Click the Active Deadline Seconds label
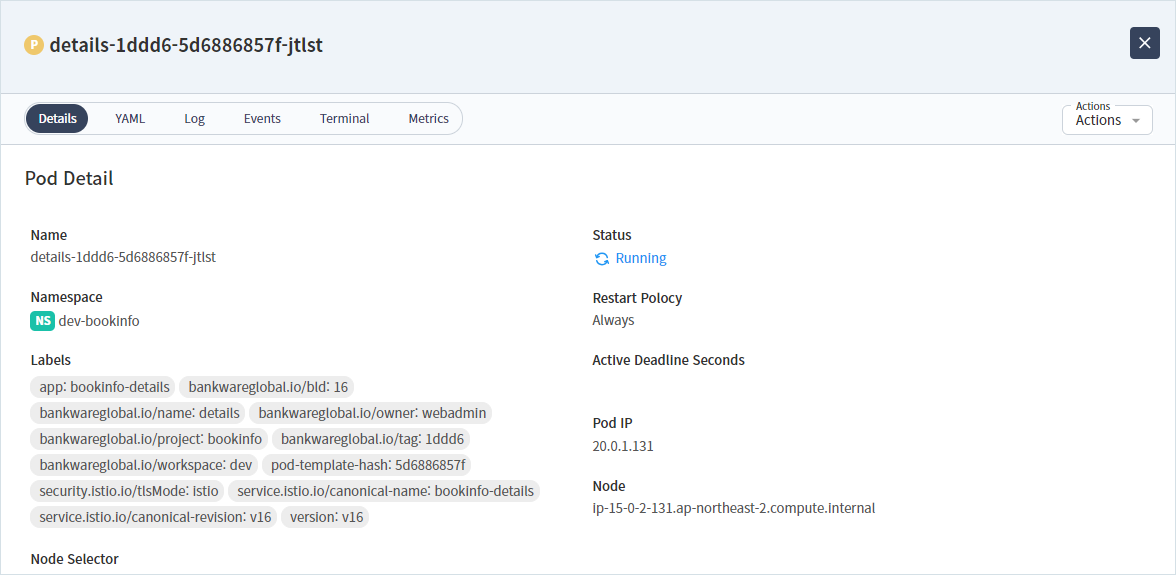The height and width of the screenshot is (575, 1176). pyautogui.click(x=668, y=360)
